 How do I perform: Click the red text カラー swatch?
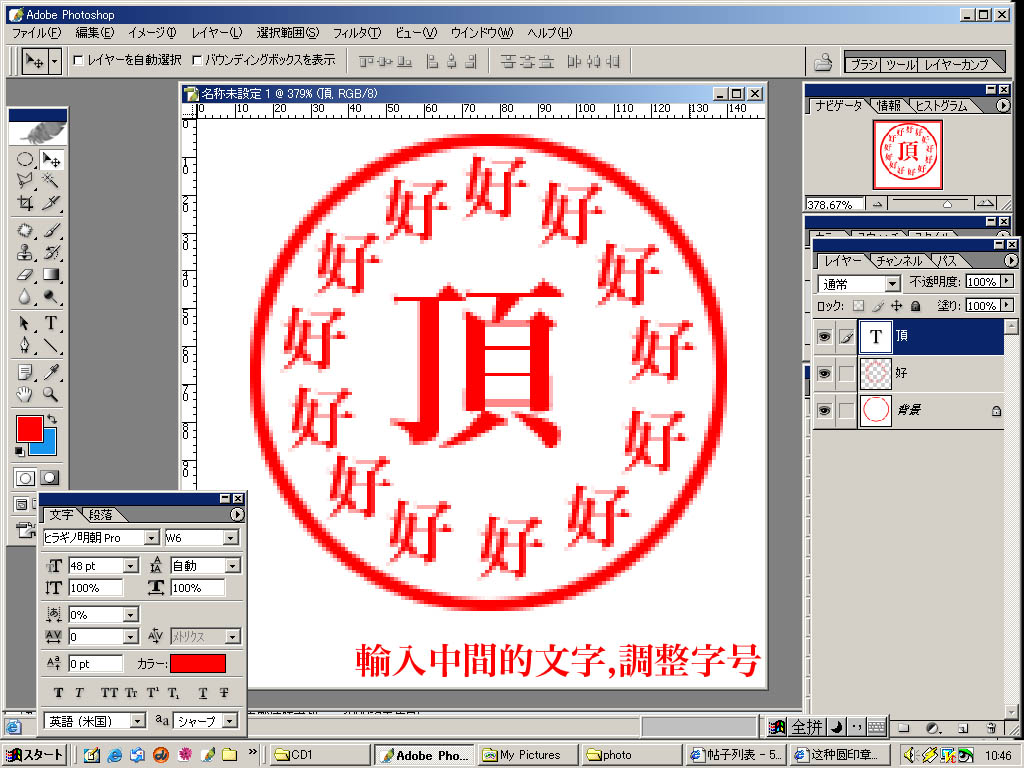tap(198, 664)
